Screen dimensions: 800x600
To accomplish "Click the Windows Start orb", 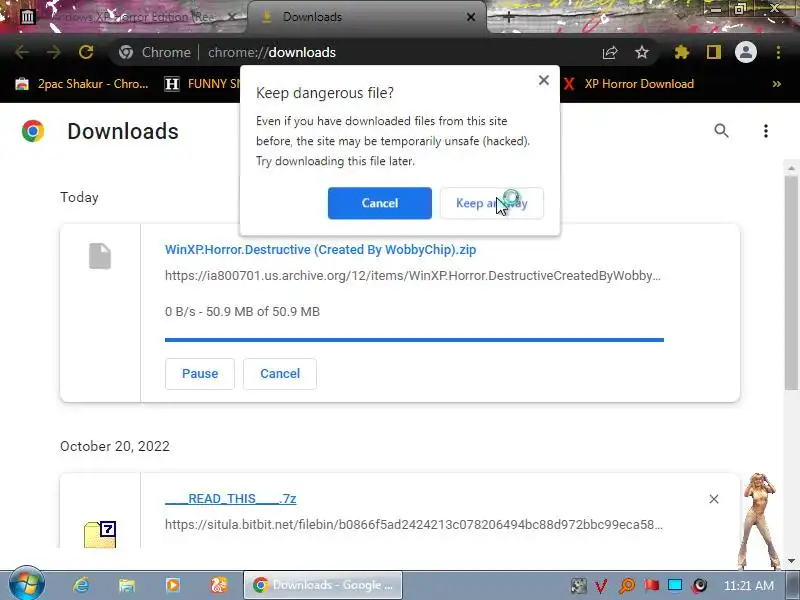I will [27, 584].
